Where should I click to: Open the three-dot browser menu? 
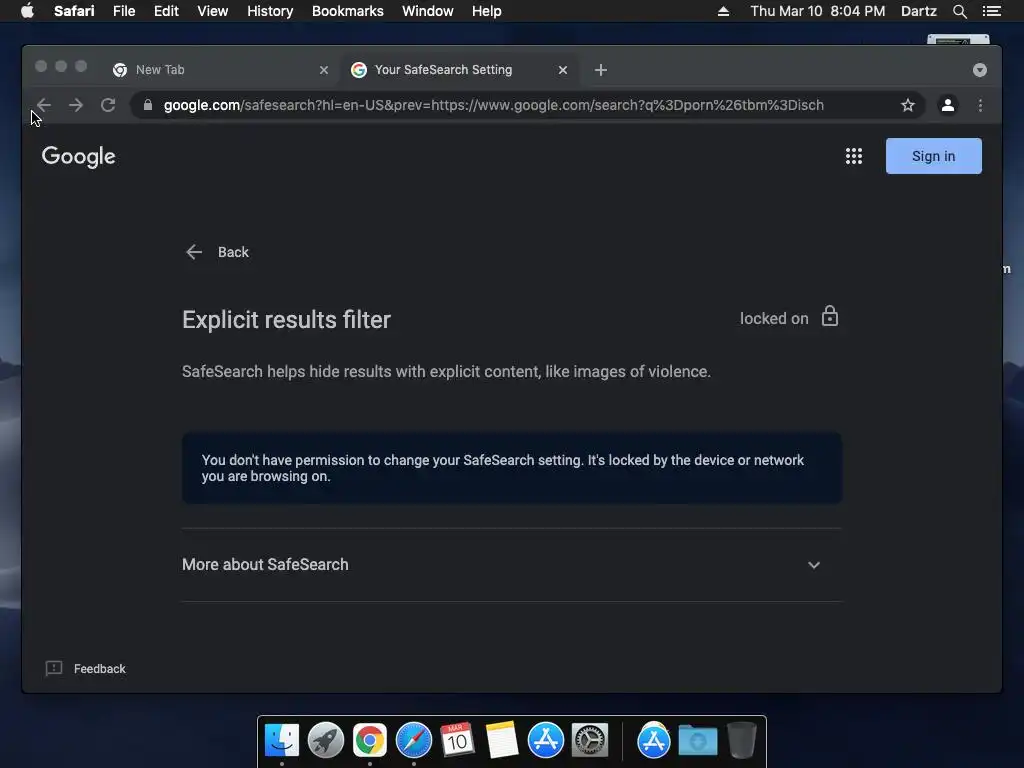point(980,105)
